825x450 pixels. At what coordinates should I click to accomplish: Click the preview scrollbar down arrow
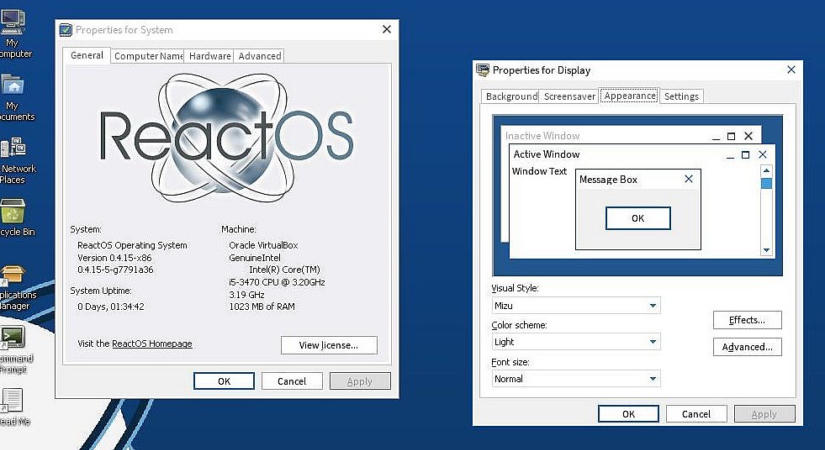766,250
